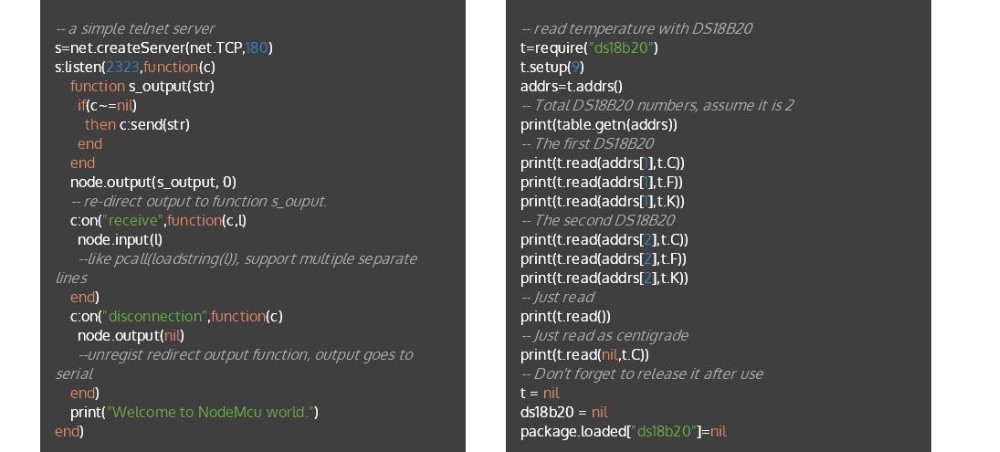This screenshot has width=1000, height=452.
Task: Click the print(table.getn(addrs)) line
Action: click(599, 125)
